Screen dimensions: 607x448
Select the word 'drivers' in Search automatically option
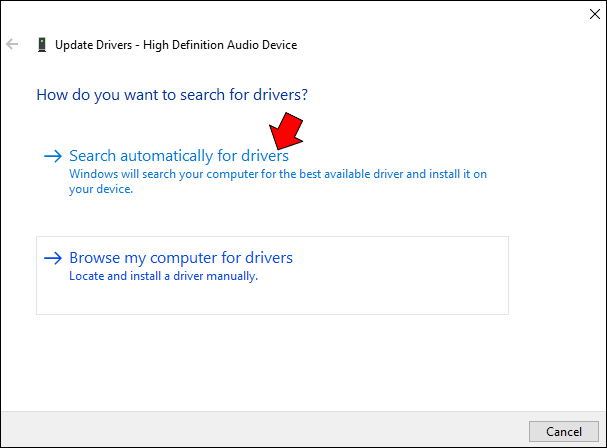[265, 156]
